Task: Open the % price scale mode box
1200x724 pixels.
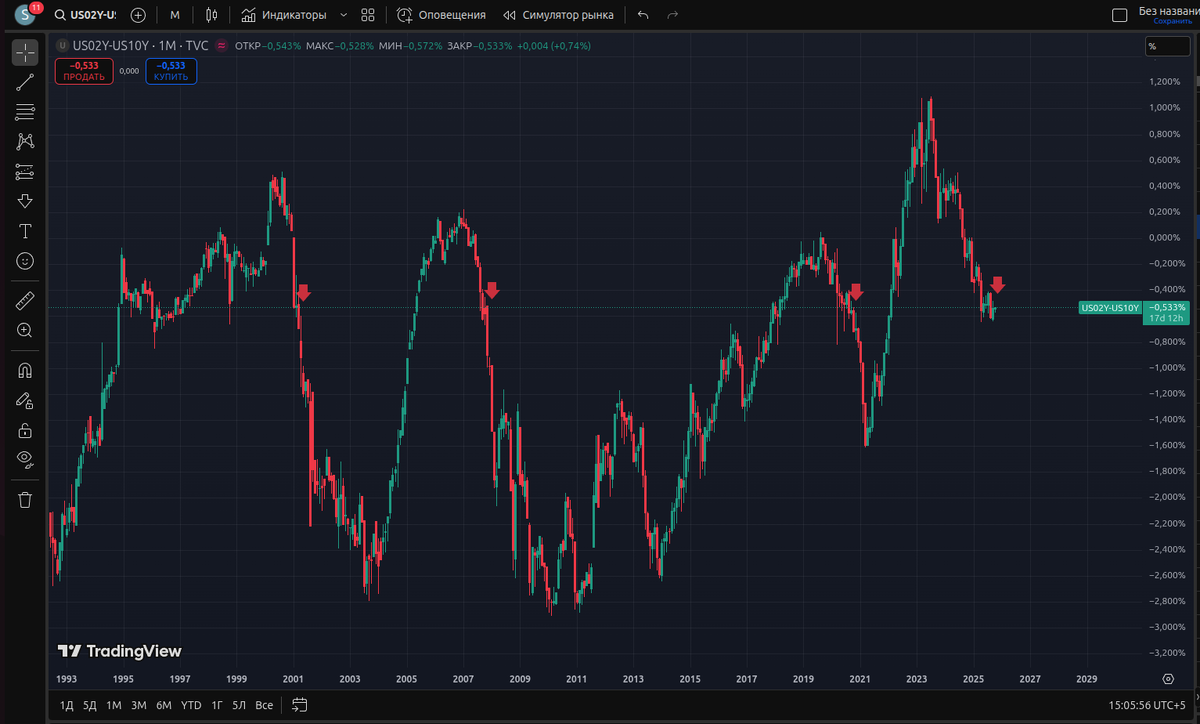Action: (1168, 46)
